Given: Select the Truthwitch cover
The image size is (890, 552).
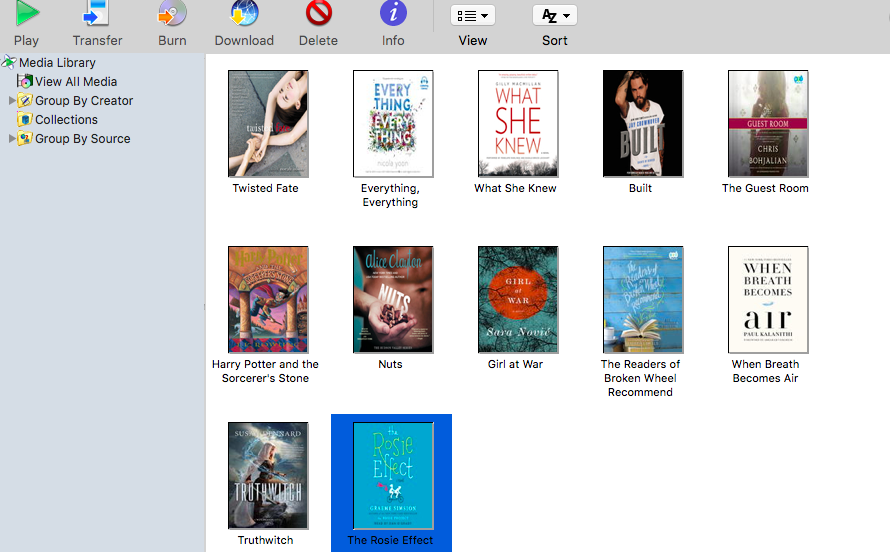Looking at the screenshot, I should (268, 475).
